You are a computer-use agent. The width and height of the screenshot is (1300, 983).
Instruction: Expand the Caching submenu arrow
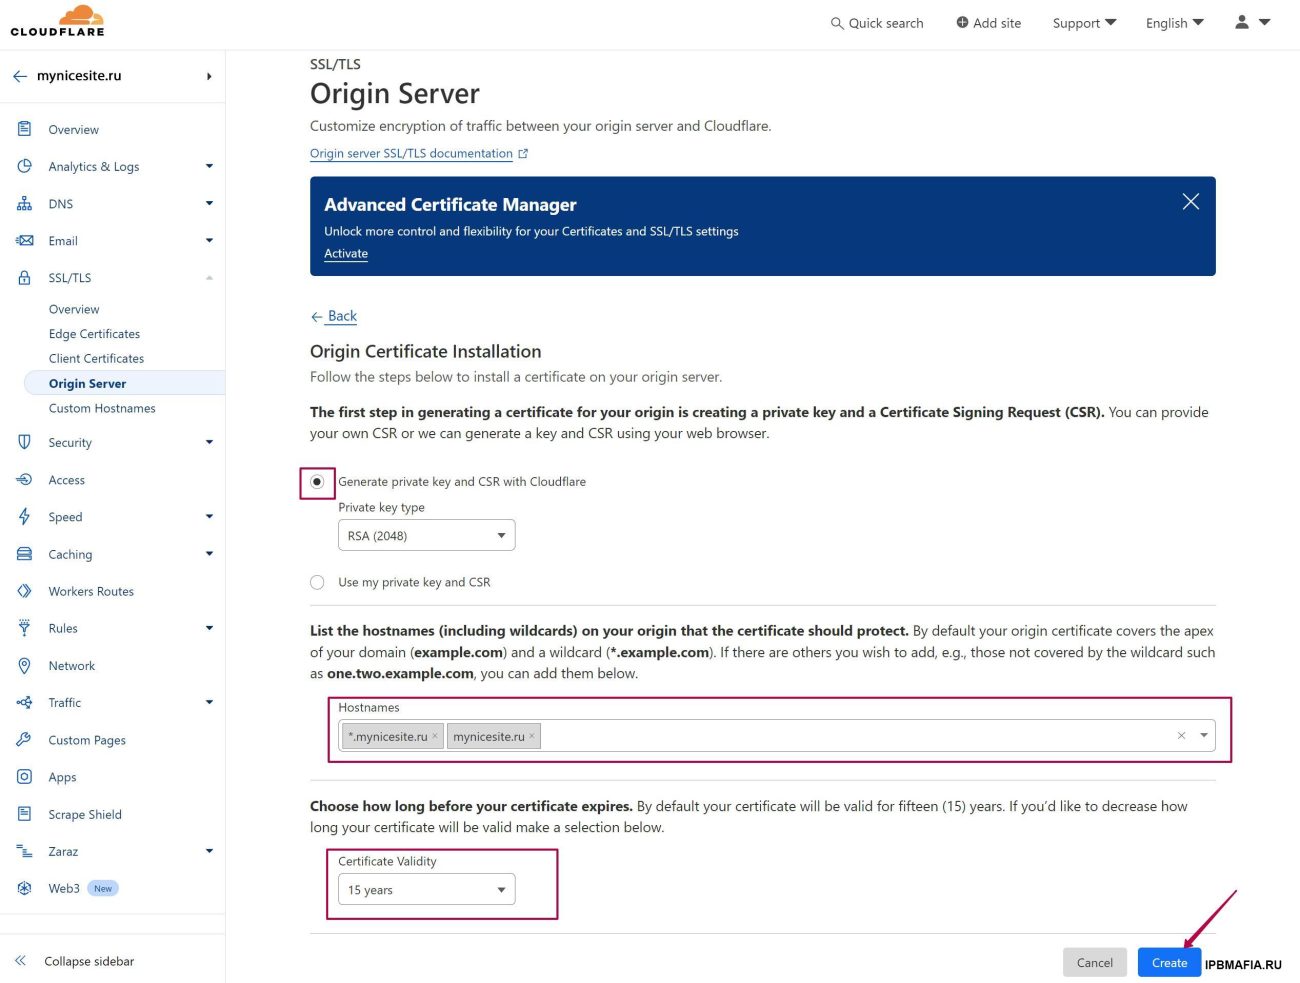[209, 554]
